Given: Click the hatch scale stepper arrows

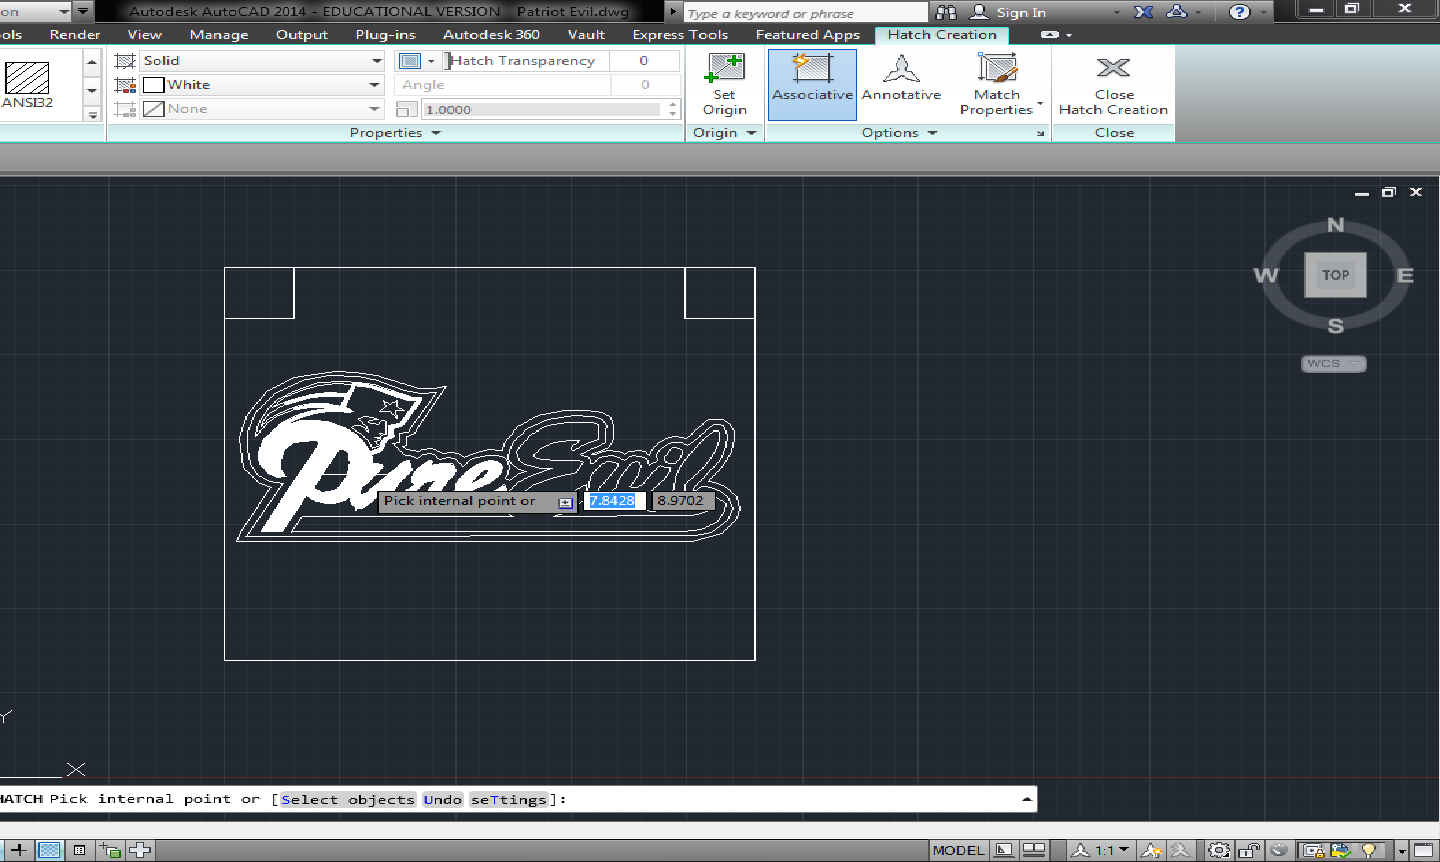Looking at the screenshot, I should 673,109.
